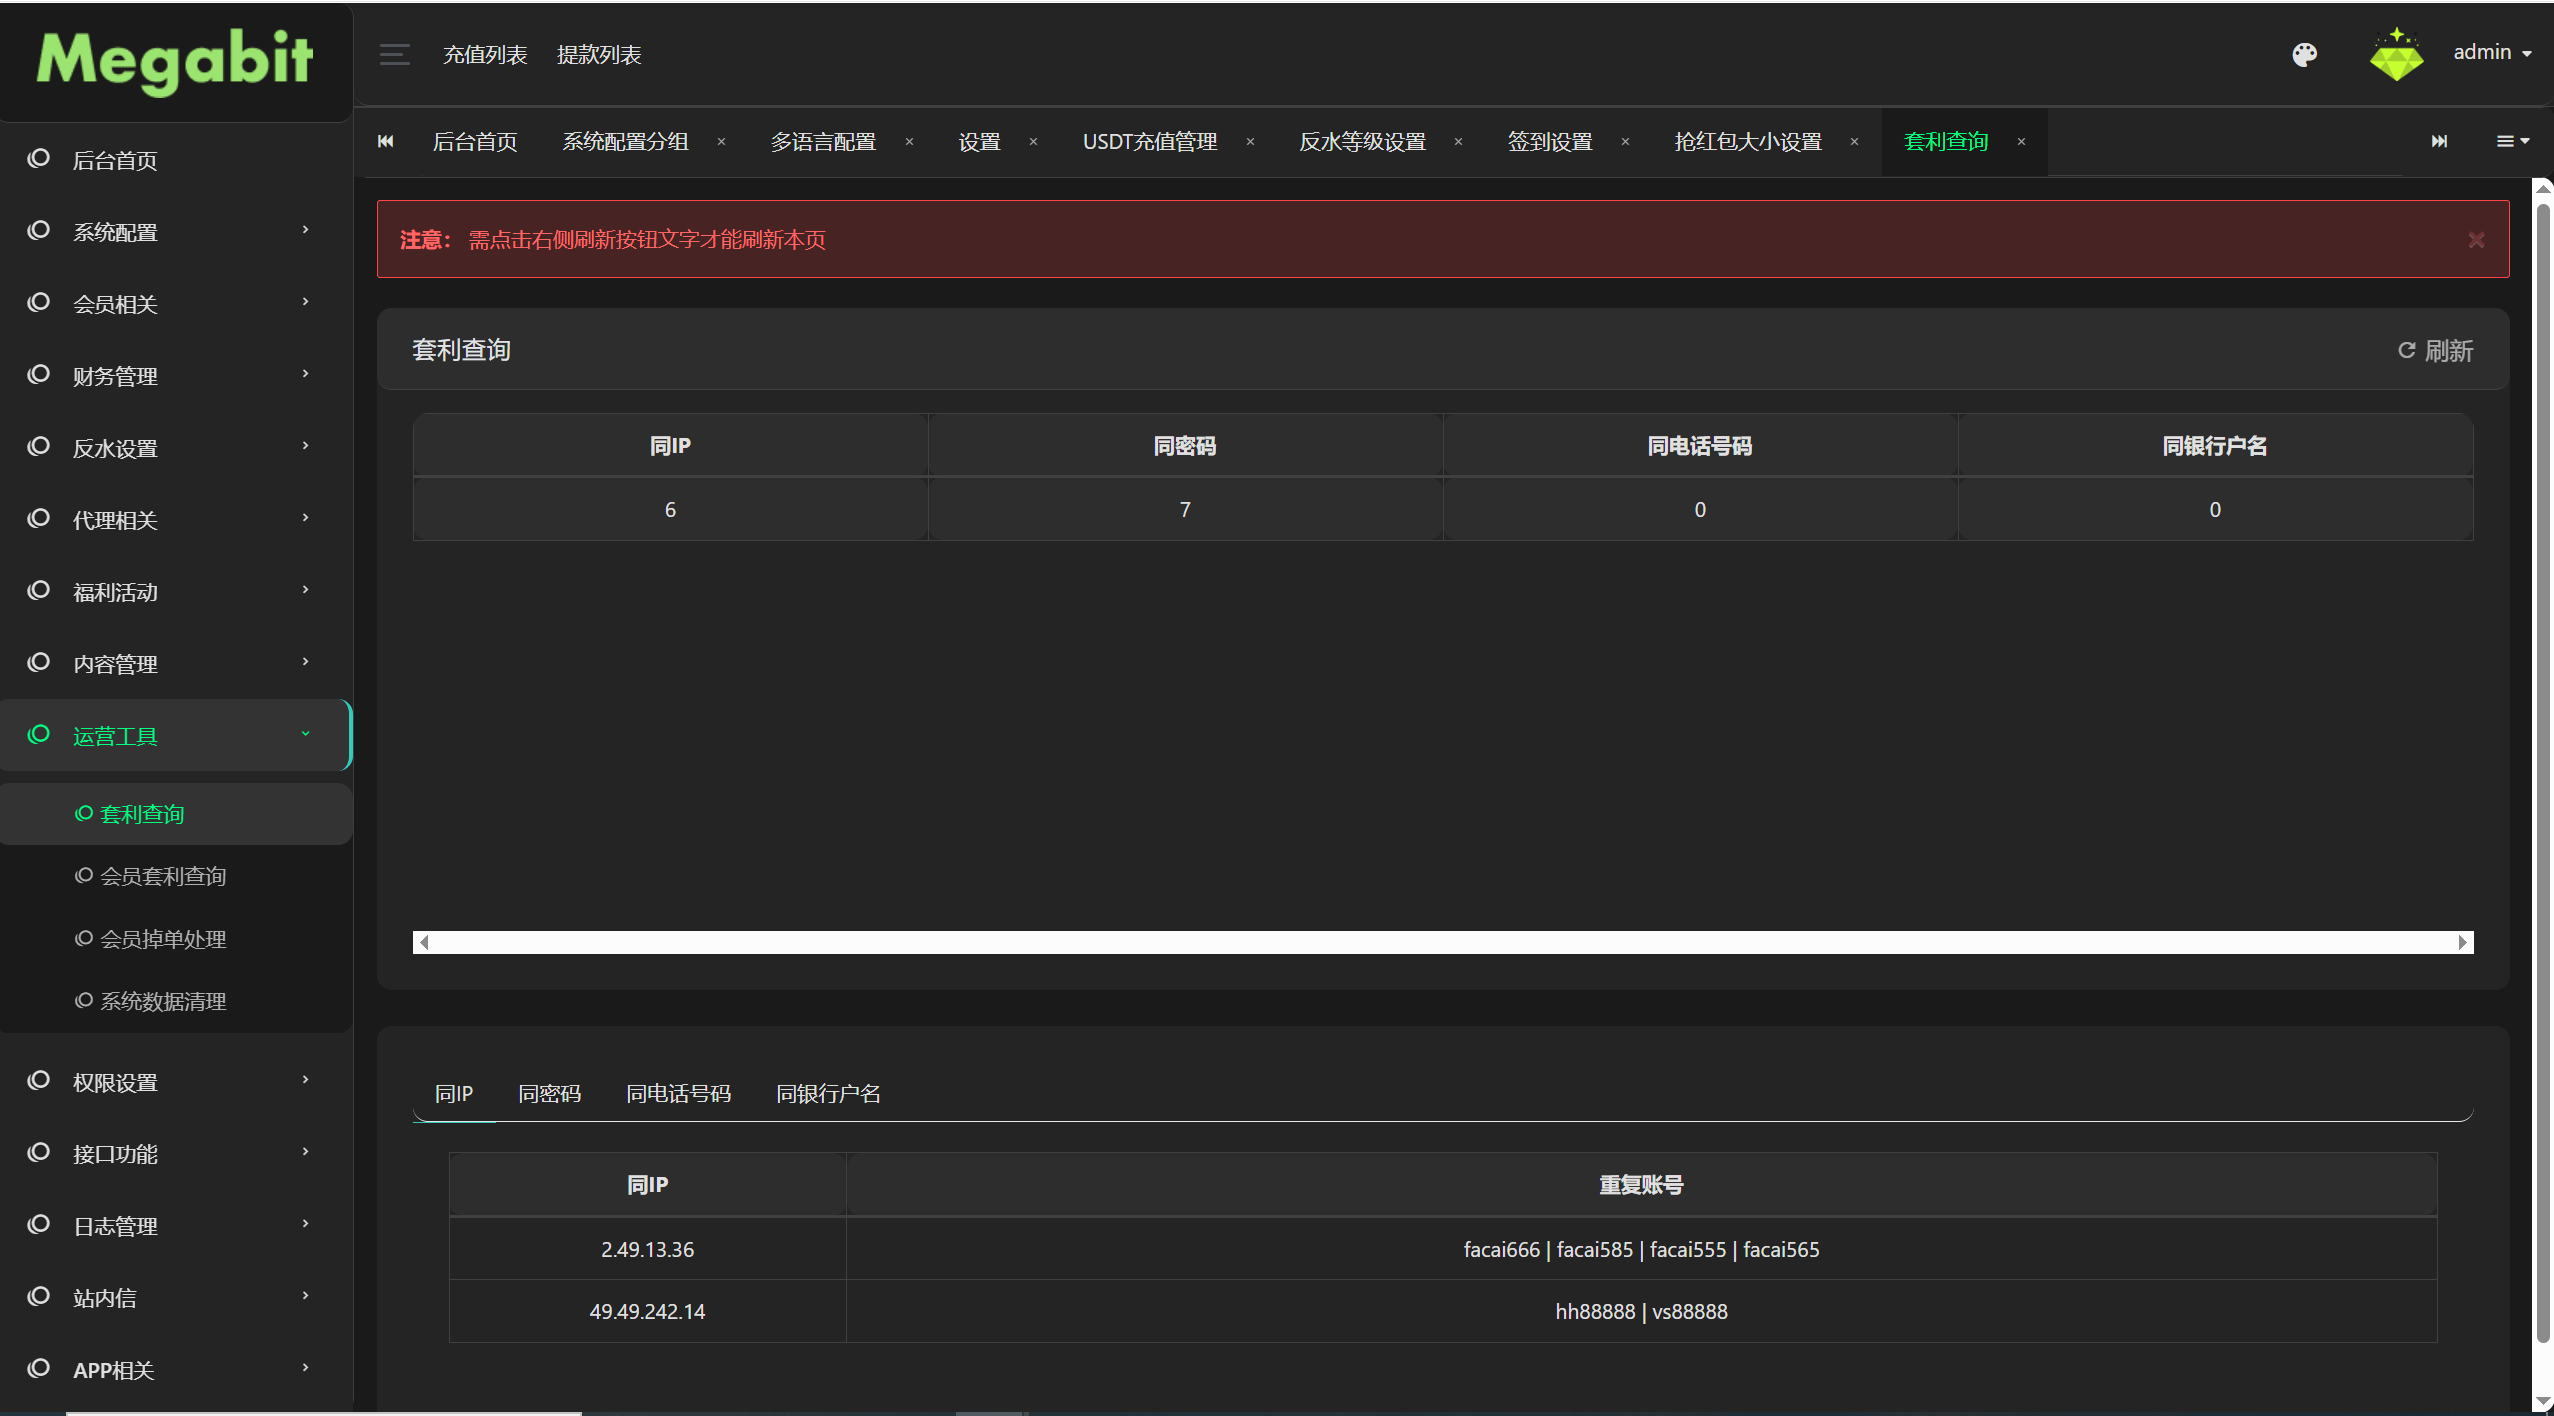This screenshot has height=1416, width=2554.
Task: Click the 刷新 refresh icon button
Action: (x=2435, y=351)
